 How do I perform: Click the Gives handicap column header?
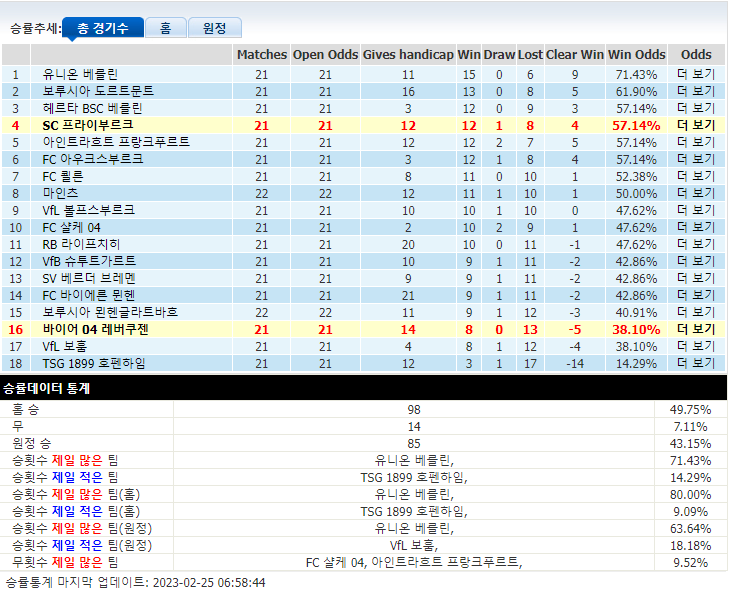coord(408,54)
